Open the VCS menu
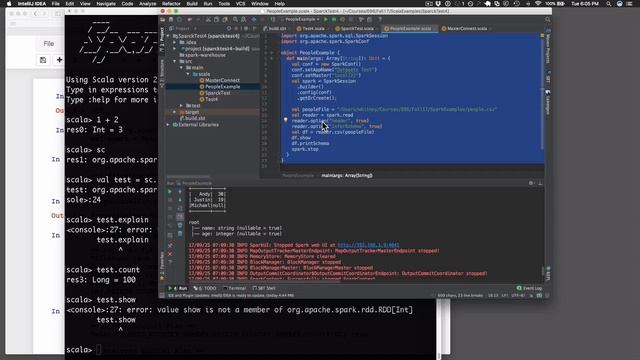640x360 pixels. [x=240, y=4]
